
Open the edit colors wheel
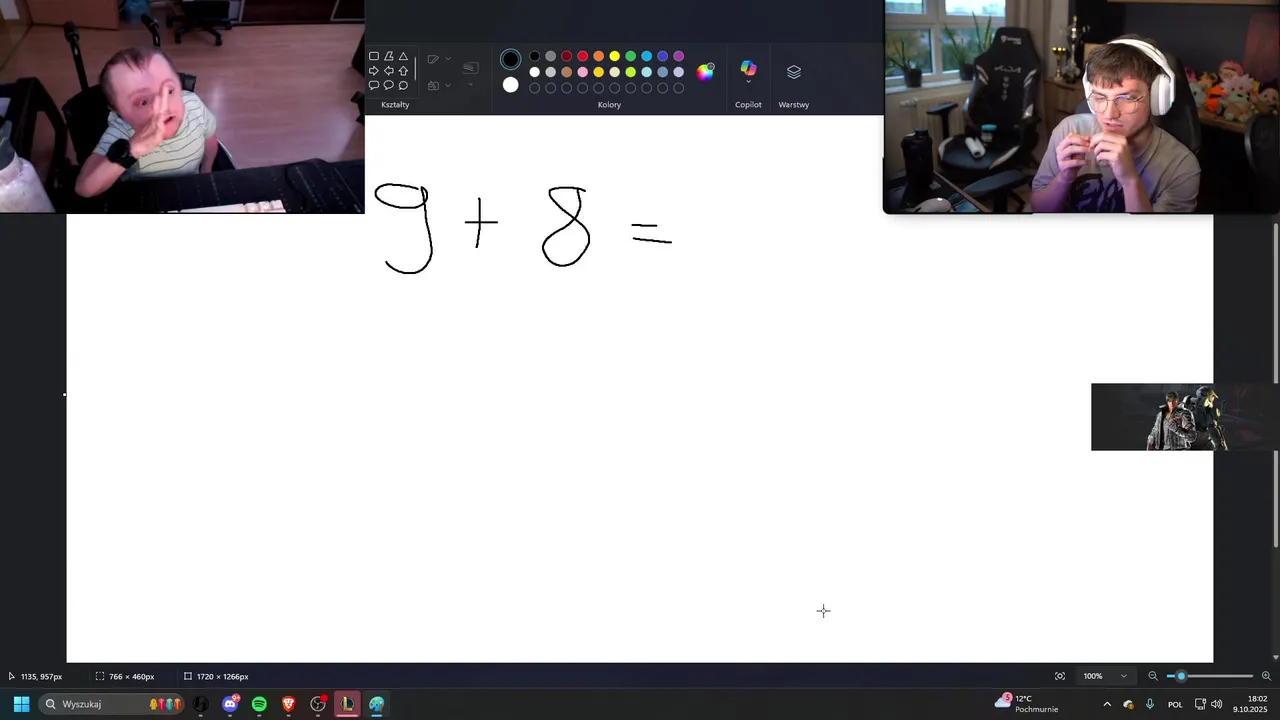point(706,71)
